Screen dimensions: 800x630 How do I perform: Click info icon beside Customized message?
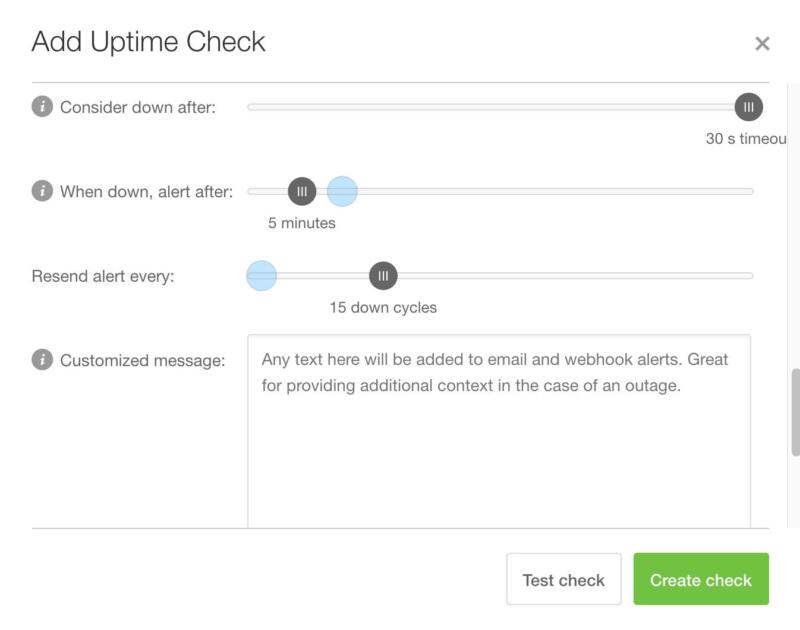pyautogui.click(x=42, y=360)
